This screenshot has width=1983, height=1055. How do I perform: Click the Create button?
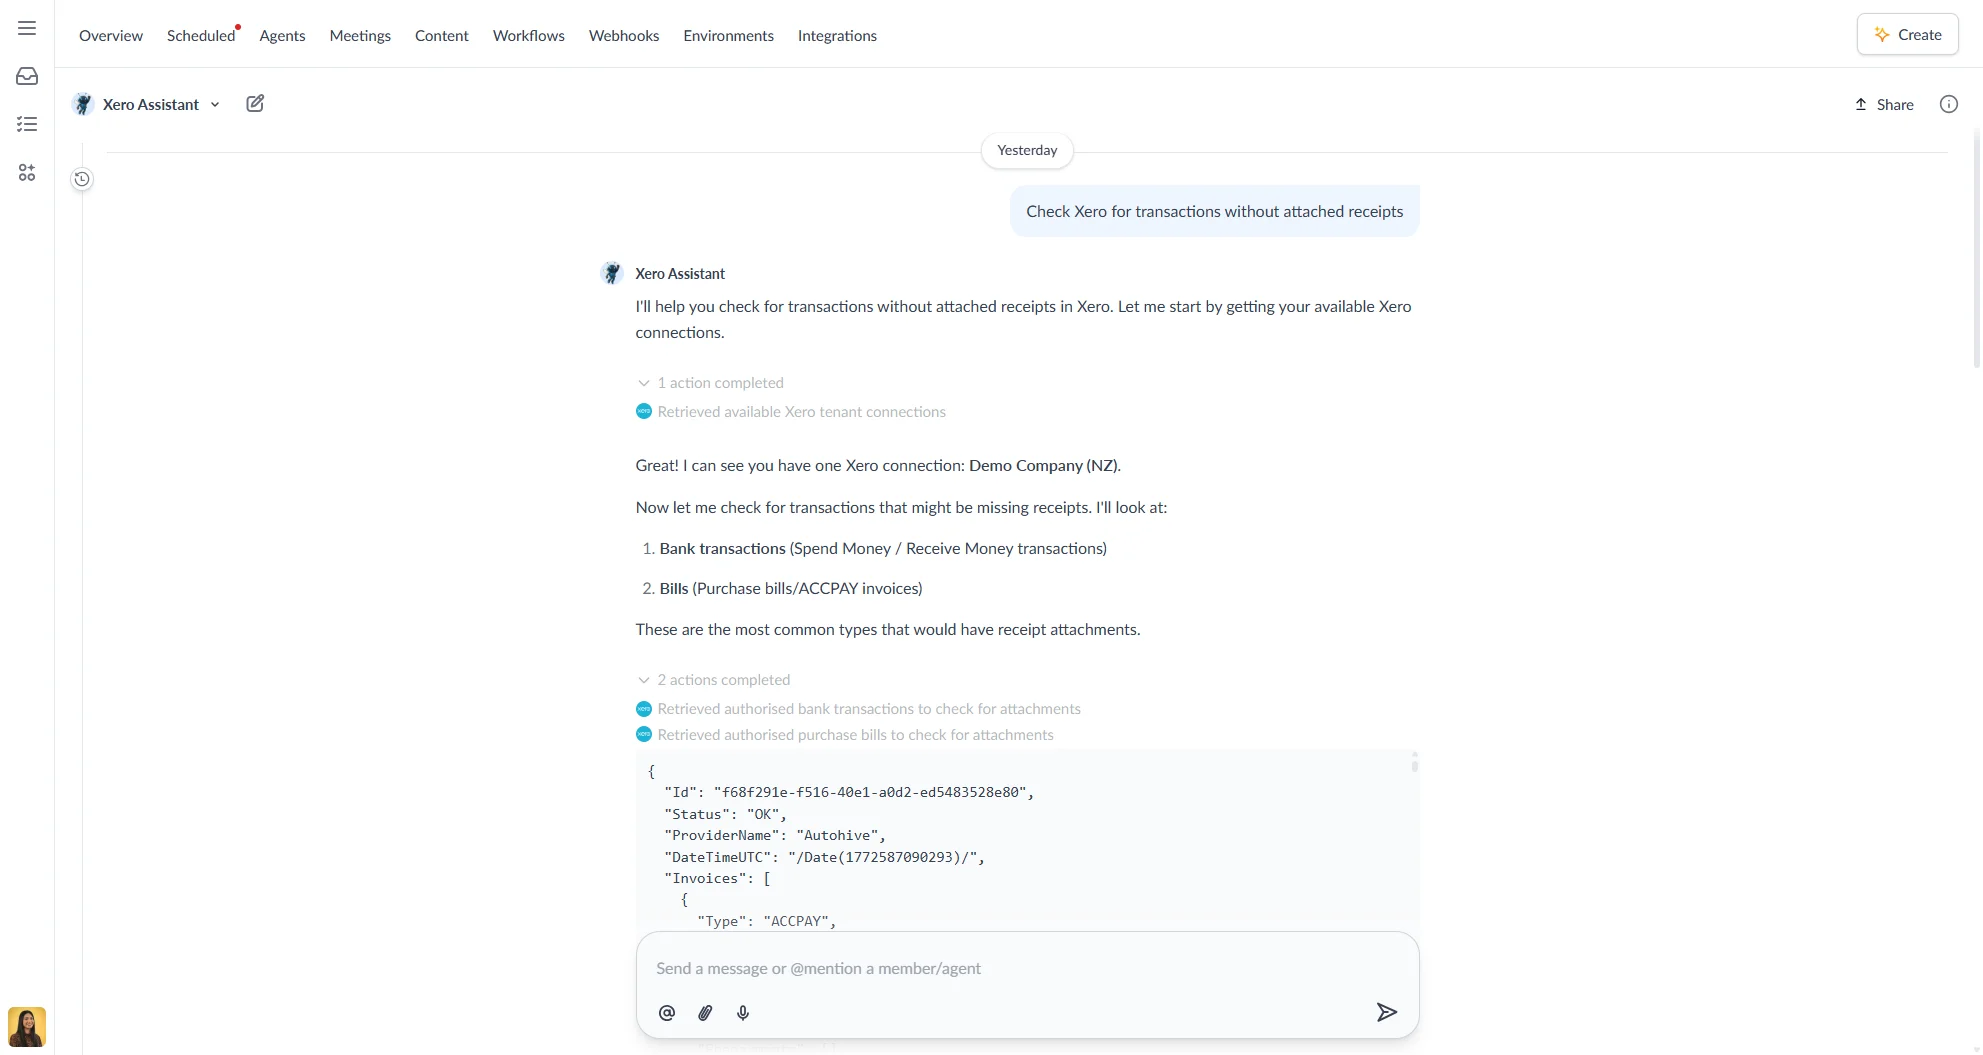pos(1906,33)
